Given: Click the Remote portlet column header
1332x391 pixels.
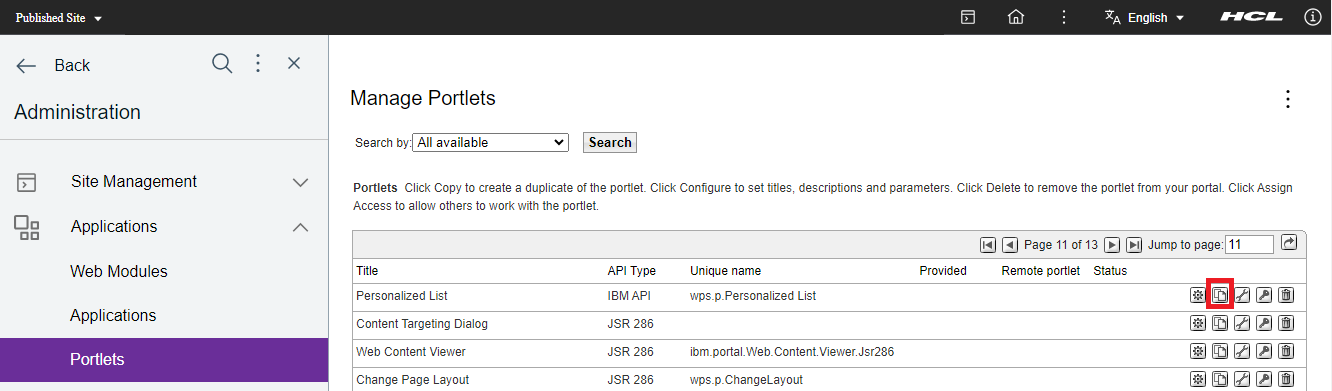Looking at the screenshot, I should (x=1040, y=270).
